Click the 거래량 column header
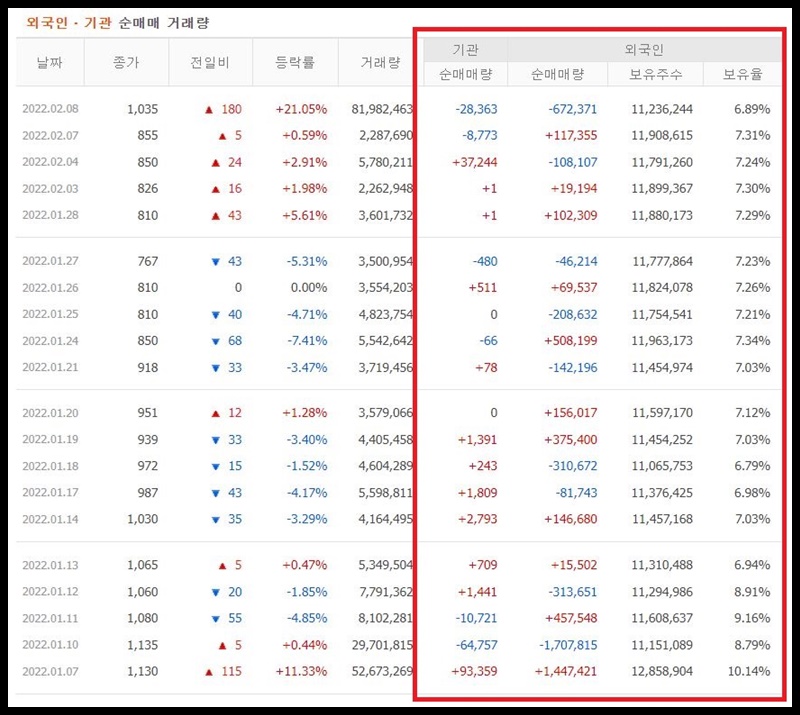Viewport: 800px width, 715px height. [x=380, y=63]
